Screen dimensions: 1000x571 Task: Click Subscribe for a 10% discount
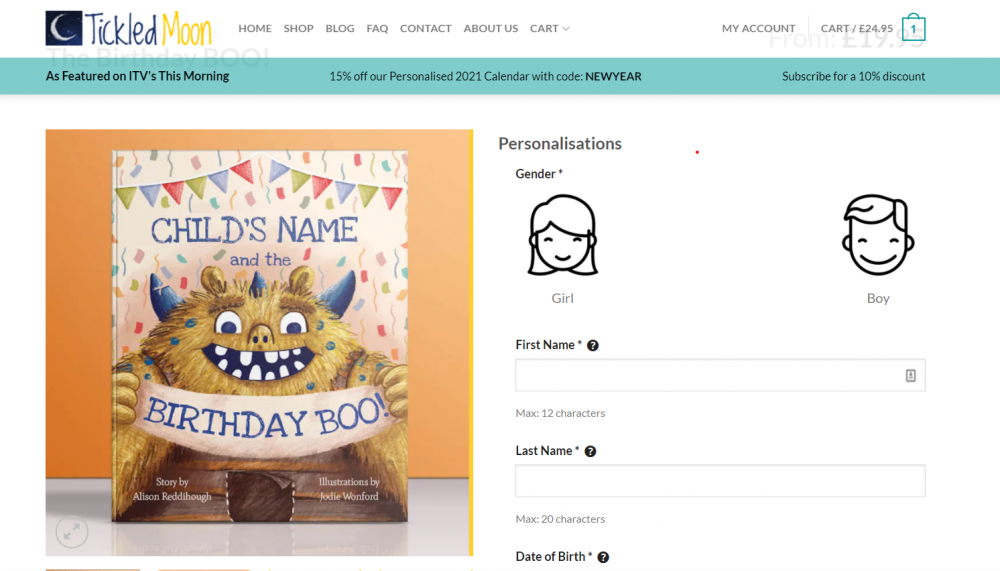coord(853,76)
